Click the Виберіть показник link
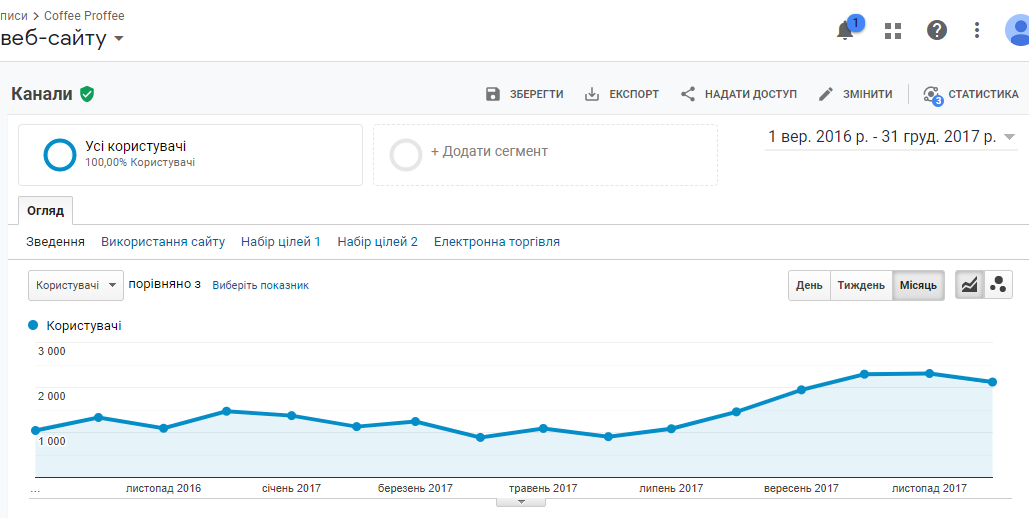This screenshot has height=518, width=1029. [260, 285]
